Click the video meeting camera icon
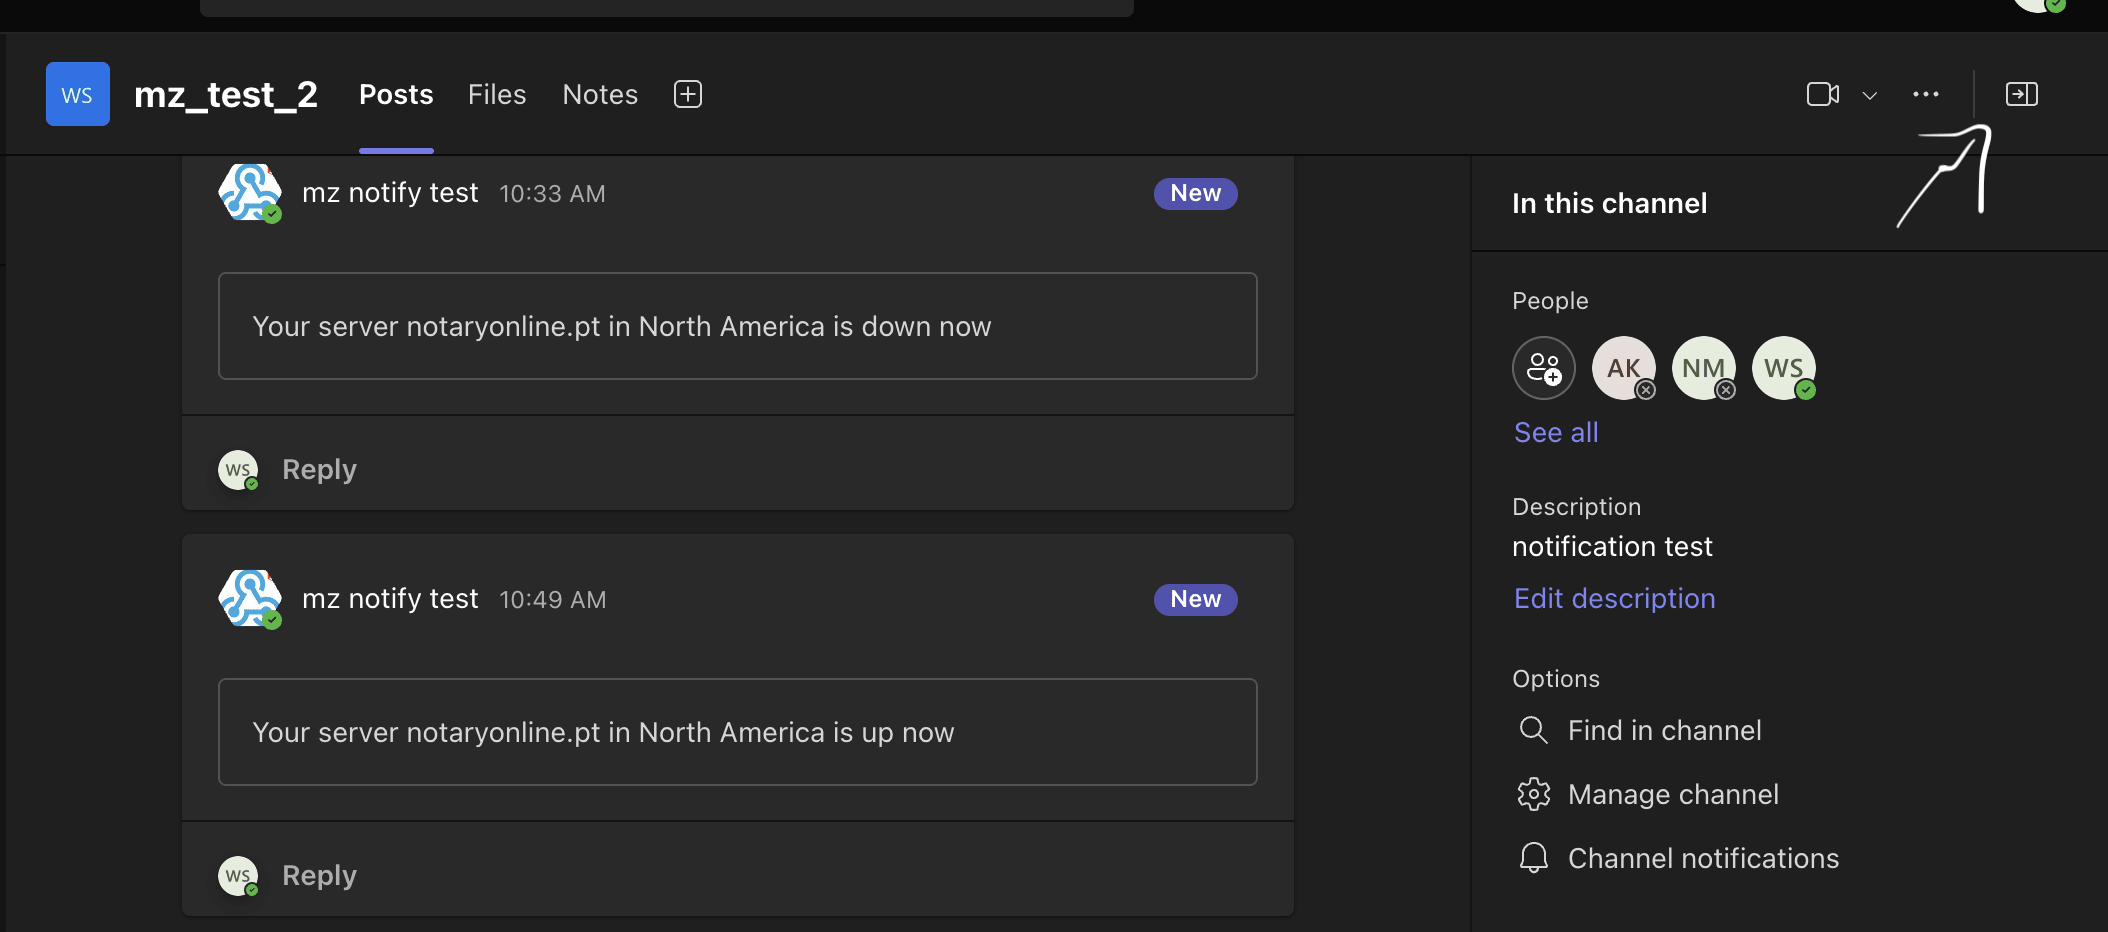This screenshot has height=932, width=2108. coord(1822,94)
